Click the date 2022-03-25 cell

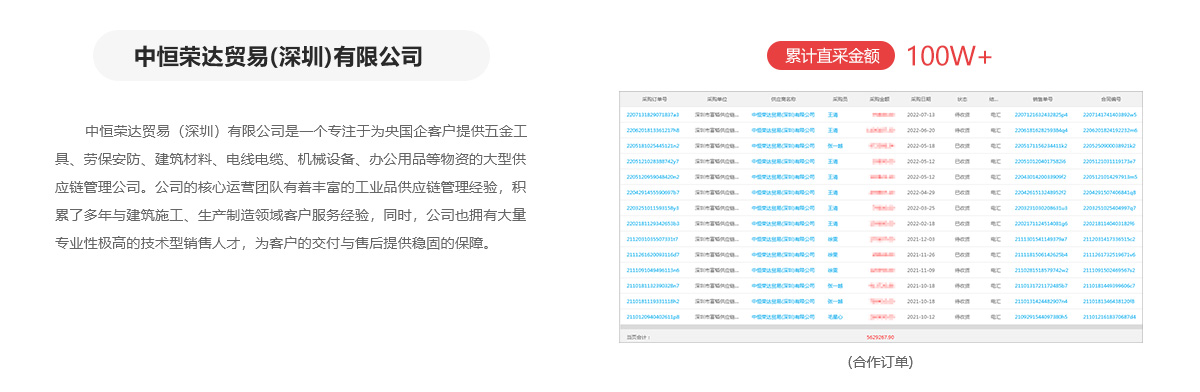920,207
